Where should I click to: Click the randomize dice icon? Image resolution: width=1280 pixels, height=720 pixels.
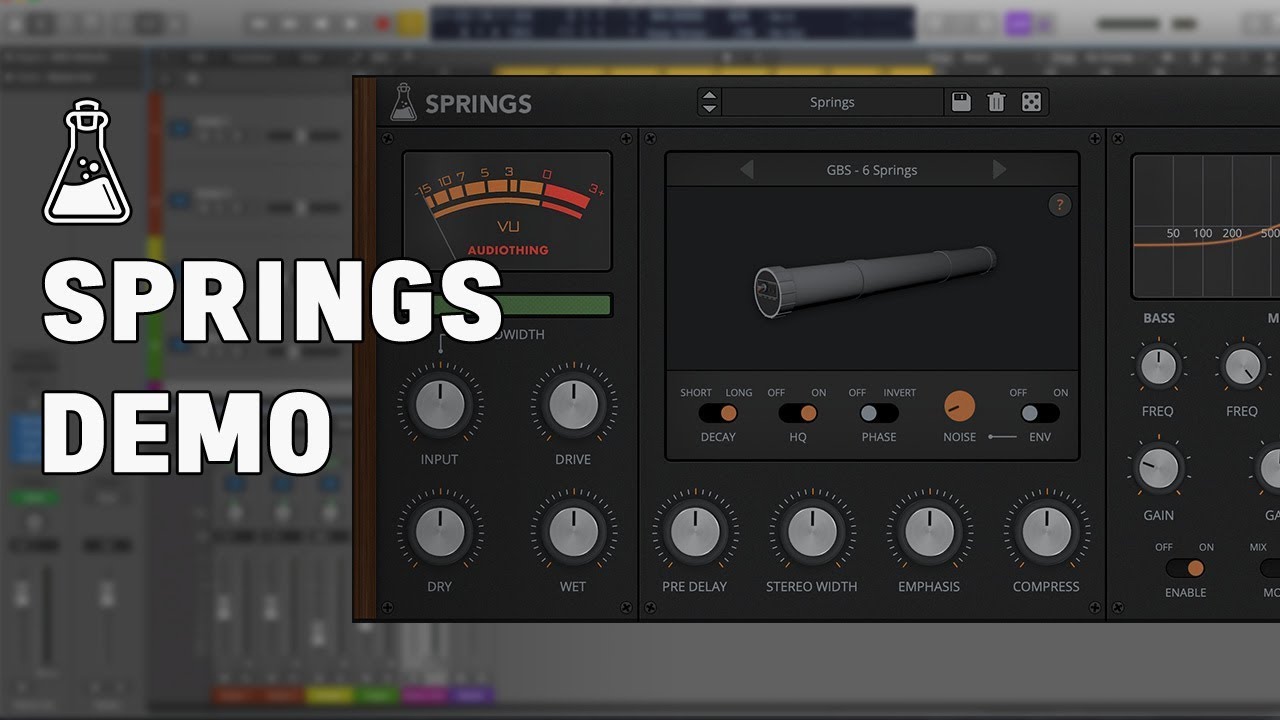1031,102
